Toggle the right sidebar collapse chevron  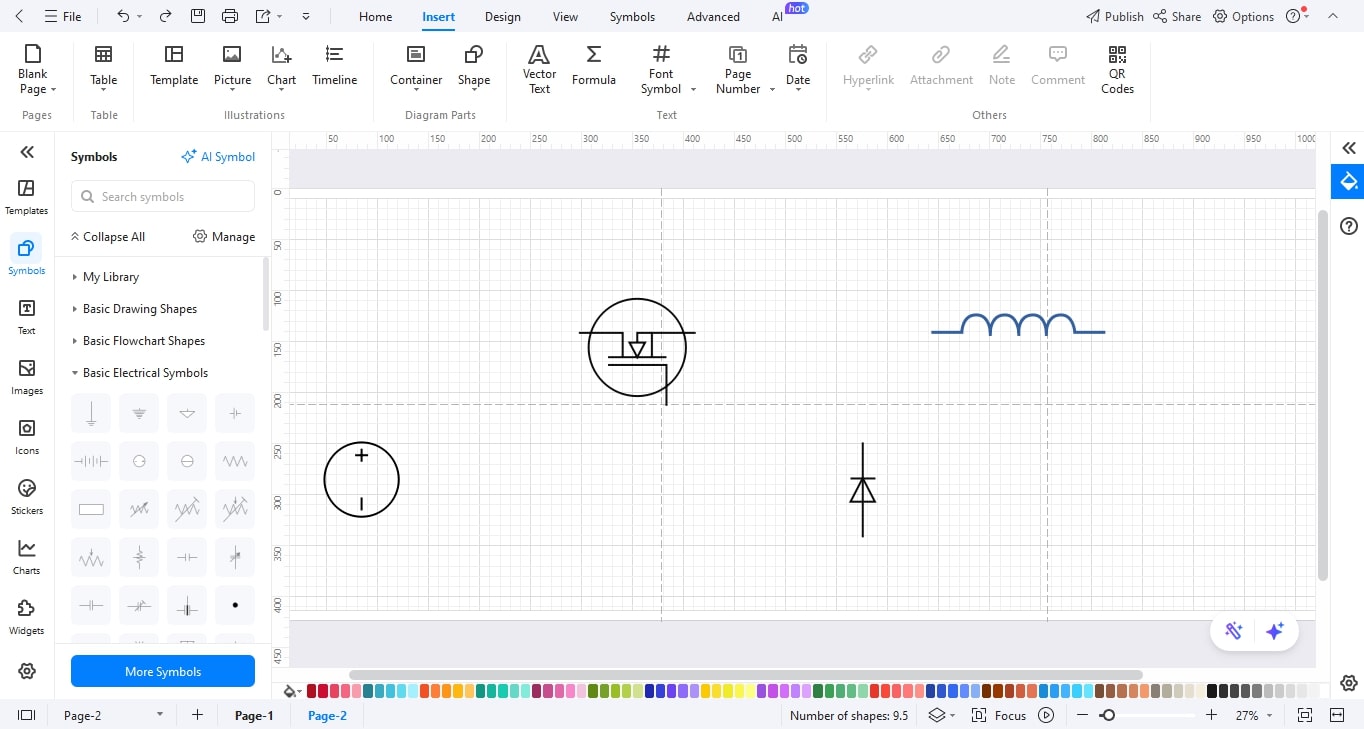point(1348,147)
